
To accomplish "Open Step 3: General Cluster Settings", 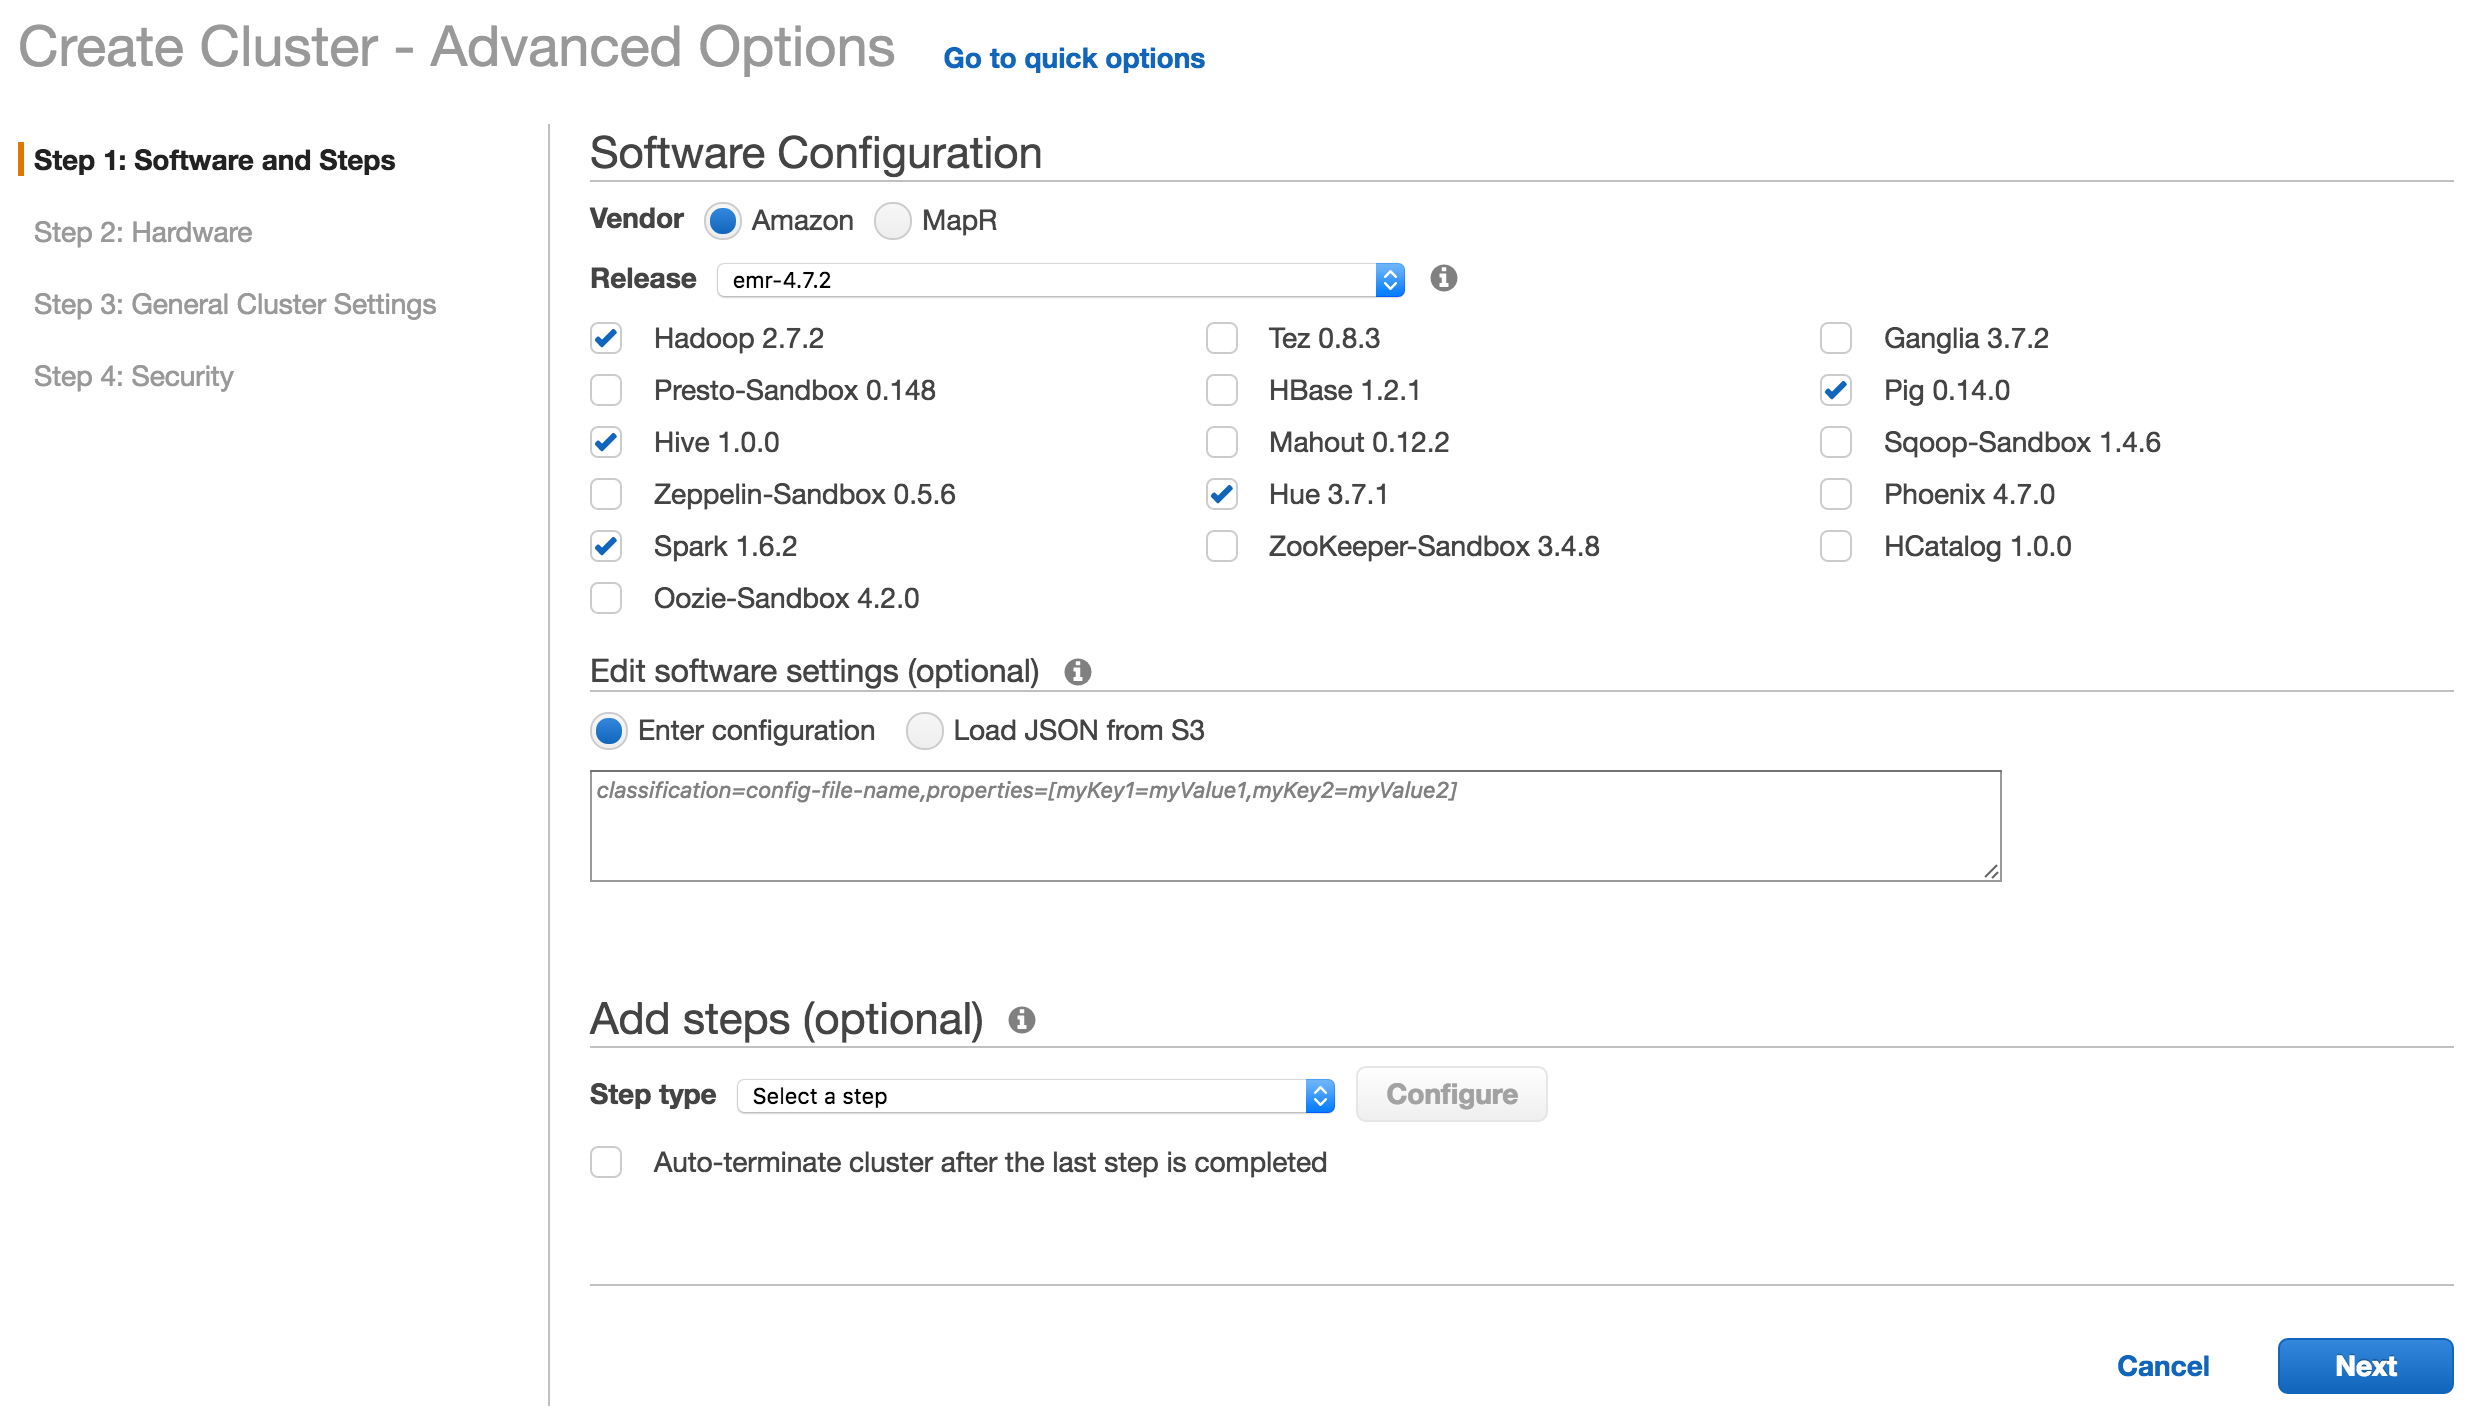I will (x=235, y=304).
